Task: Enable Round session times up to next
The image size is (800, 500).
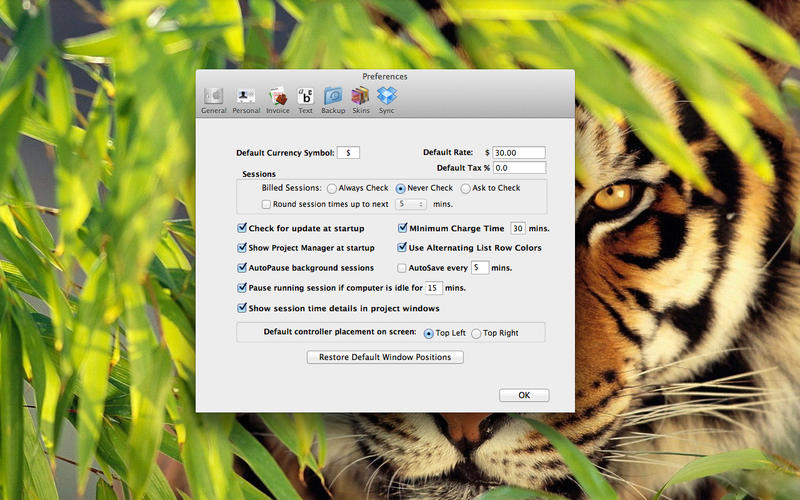Action: [266, 204]
